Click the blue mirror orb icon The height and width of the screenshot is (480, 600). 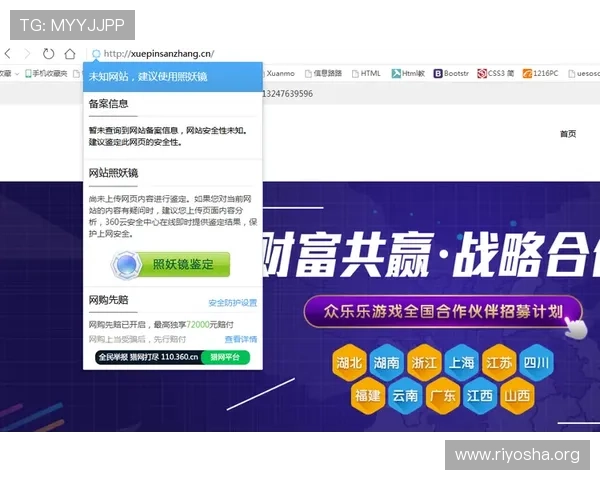tap(126, 264)
